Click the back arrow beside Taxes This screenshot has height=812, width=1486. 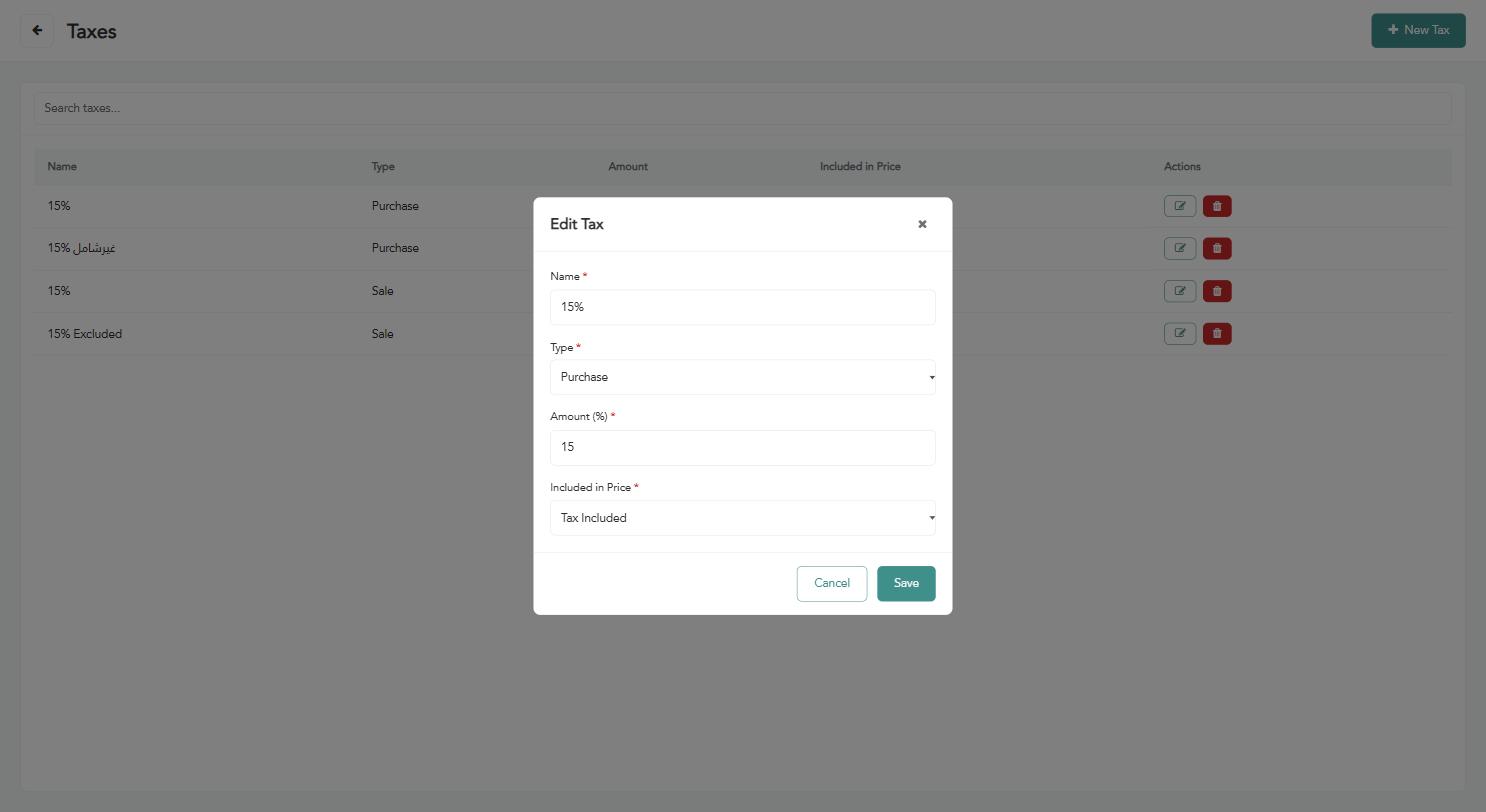click(x=37, y=31)
